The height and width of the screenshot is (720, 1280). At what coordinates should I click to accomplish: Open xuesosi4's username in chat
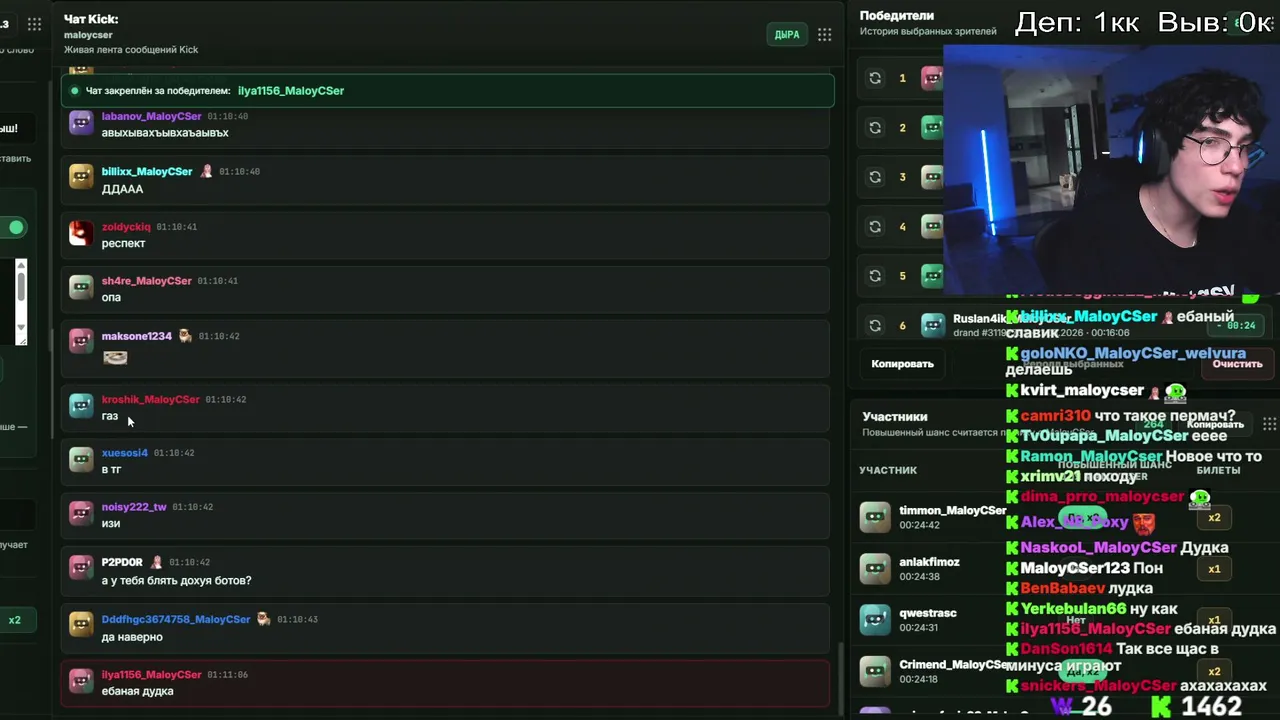(x=124, y=453)
